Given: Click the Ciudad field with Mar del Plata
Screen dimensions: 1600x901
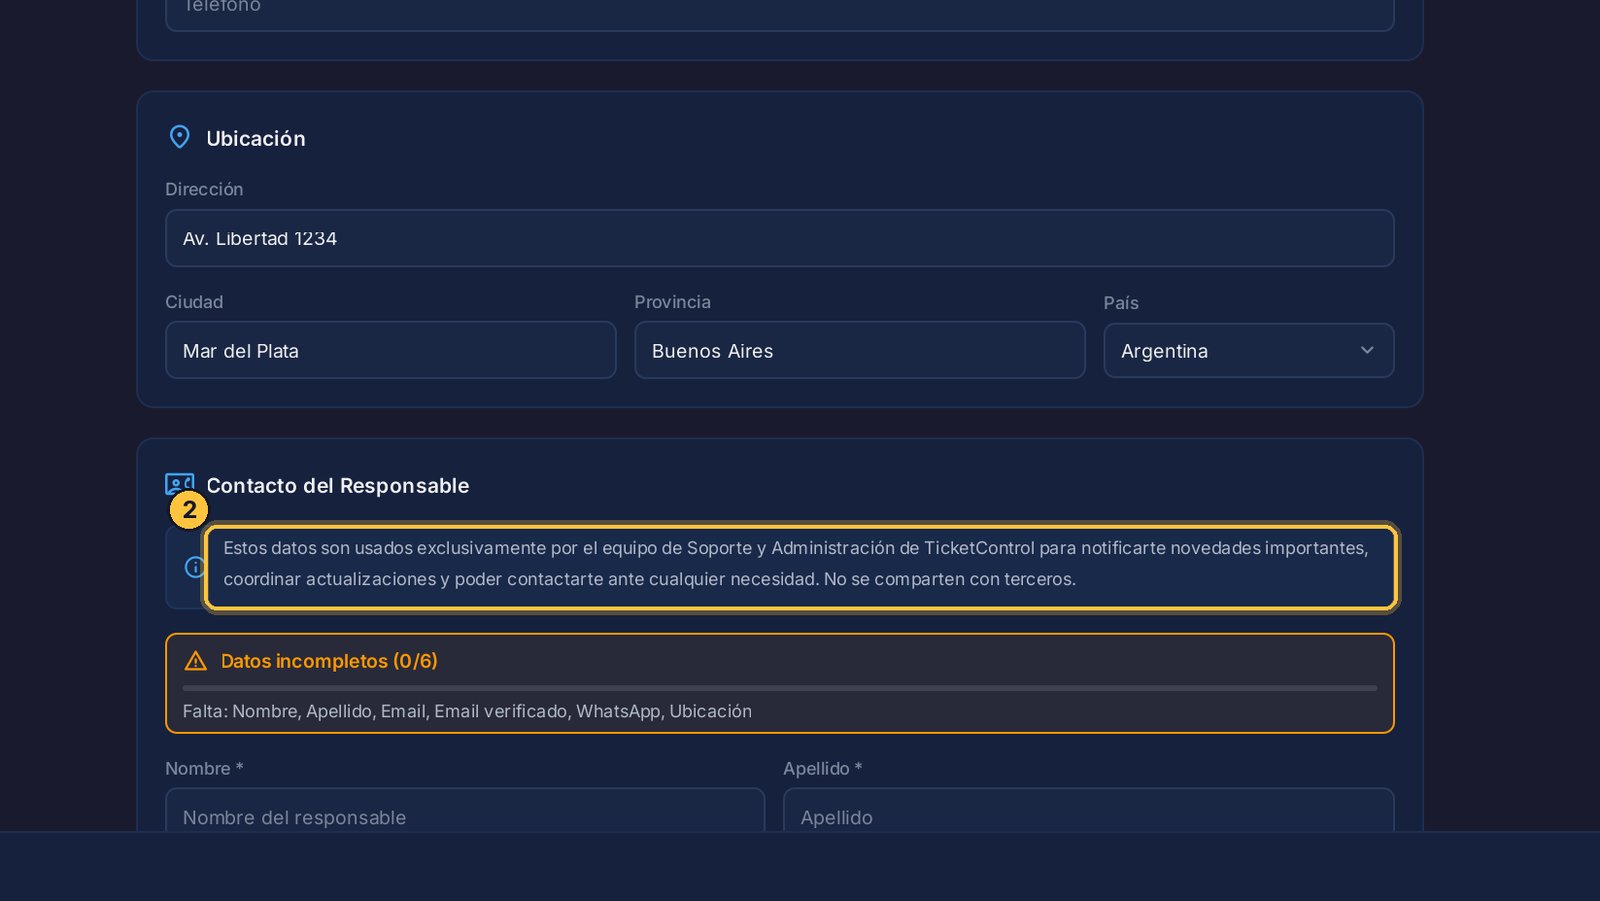Looking at the screenshot, I should coord(390,350).
